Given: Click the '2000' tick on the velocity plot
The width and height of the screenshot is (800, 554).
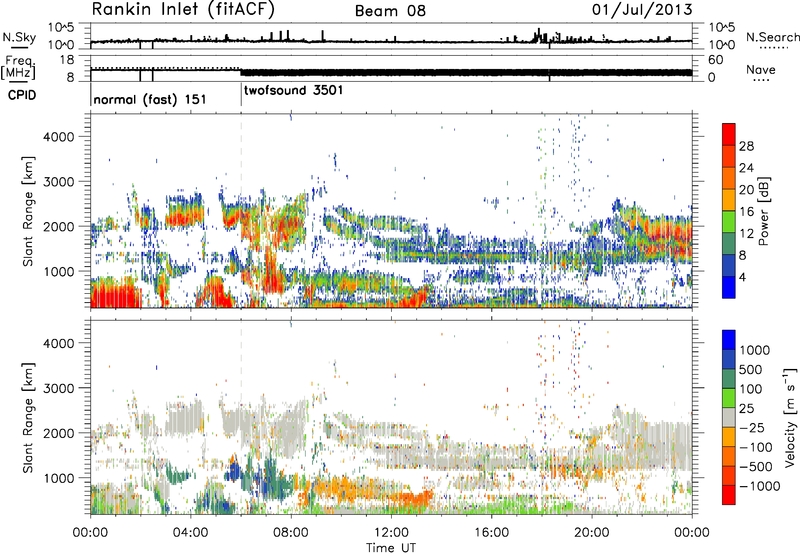Looking at the screenshot, I should point(58,433).
